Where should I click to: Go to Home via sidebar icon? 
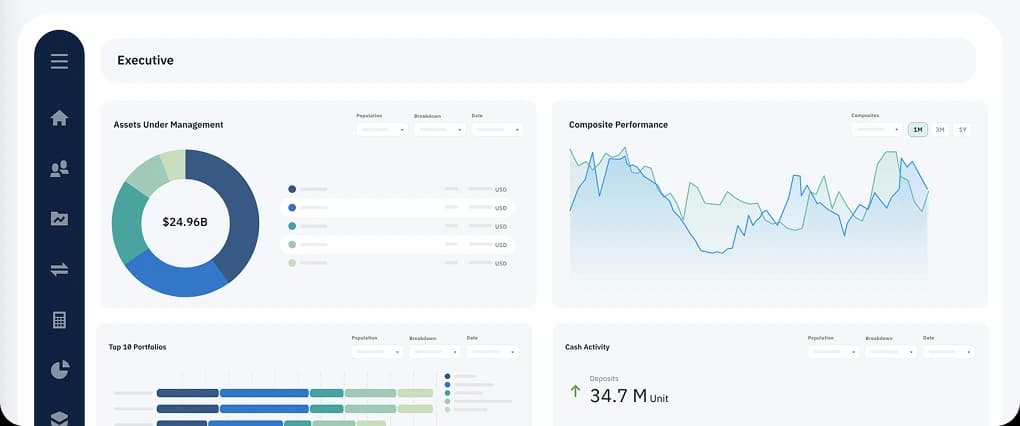coord(59,118)
